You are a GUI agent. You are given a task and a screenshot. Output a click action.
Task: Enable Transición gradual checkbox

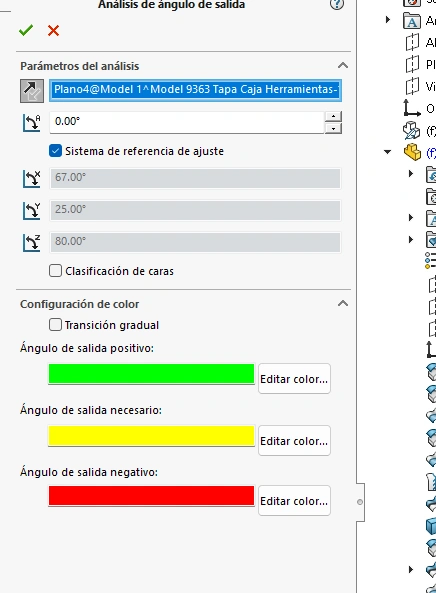click(55, 325)
